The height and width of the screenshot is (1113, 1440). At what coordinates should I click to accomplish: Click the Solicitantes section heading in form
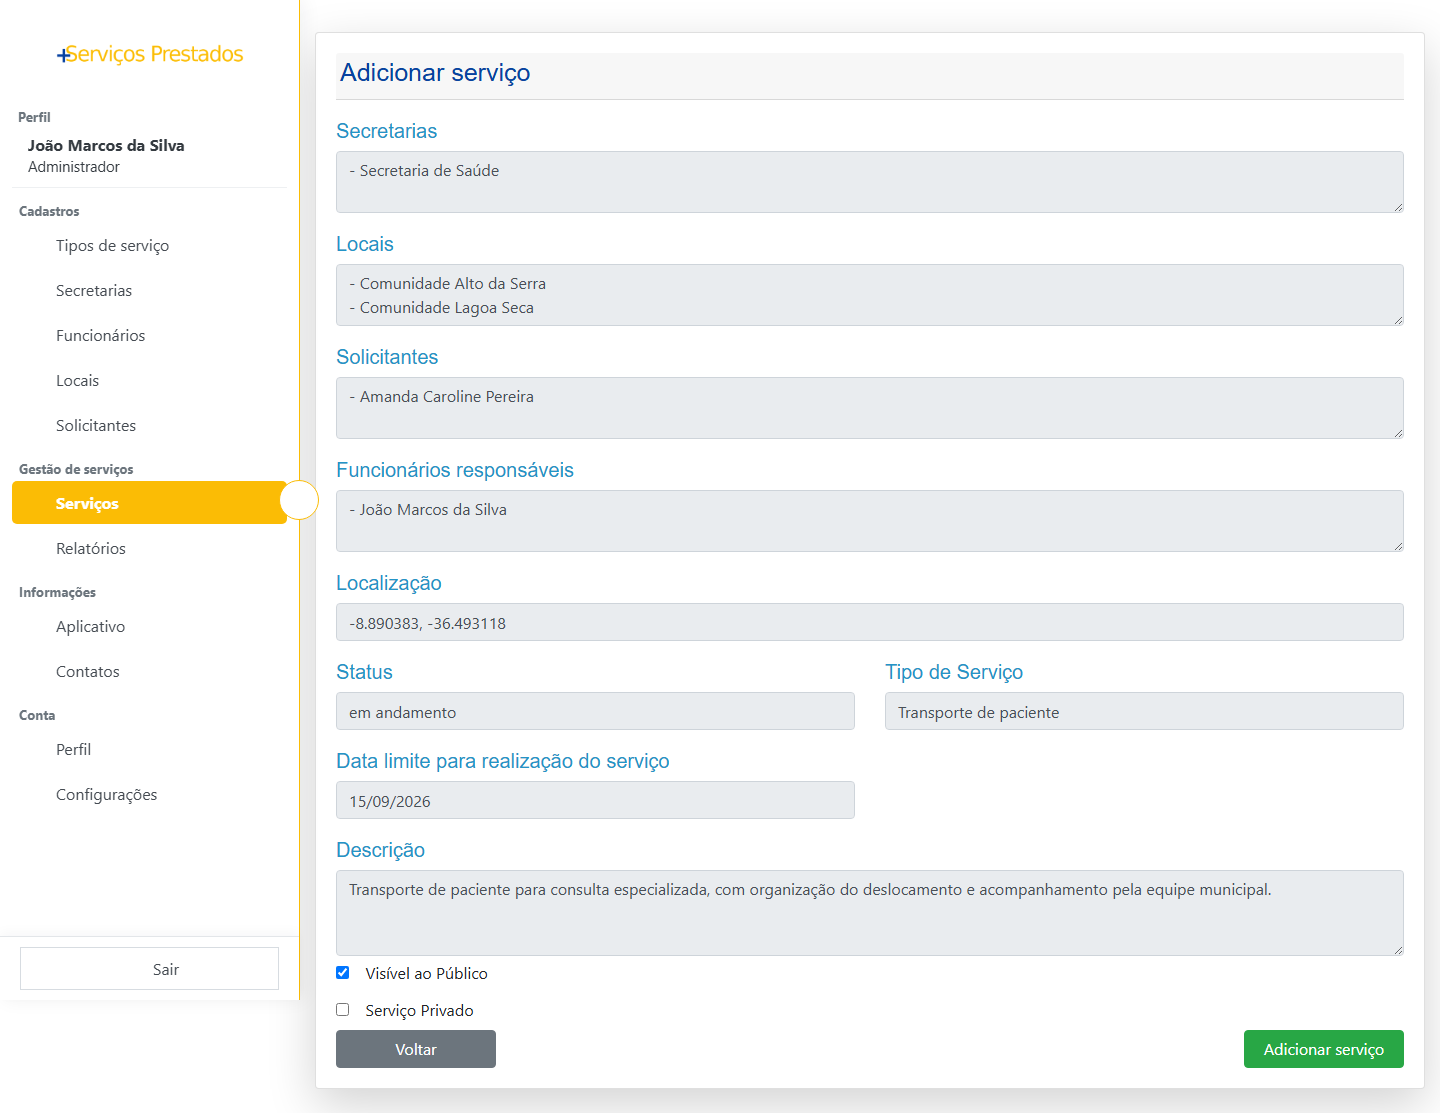[x=387, y=357]
